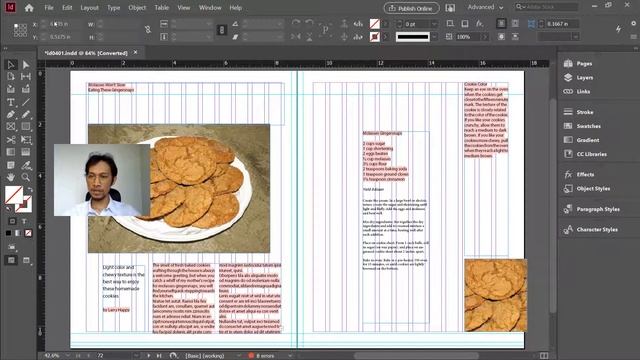The width and height of the screenshot is (640, 360).
Task: Toggle split layout view button
Action: click(x=544, y=356)
